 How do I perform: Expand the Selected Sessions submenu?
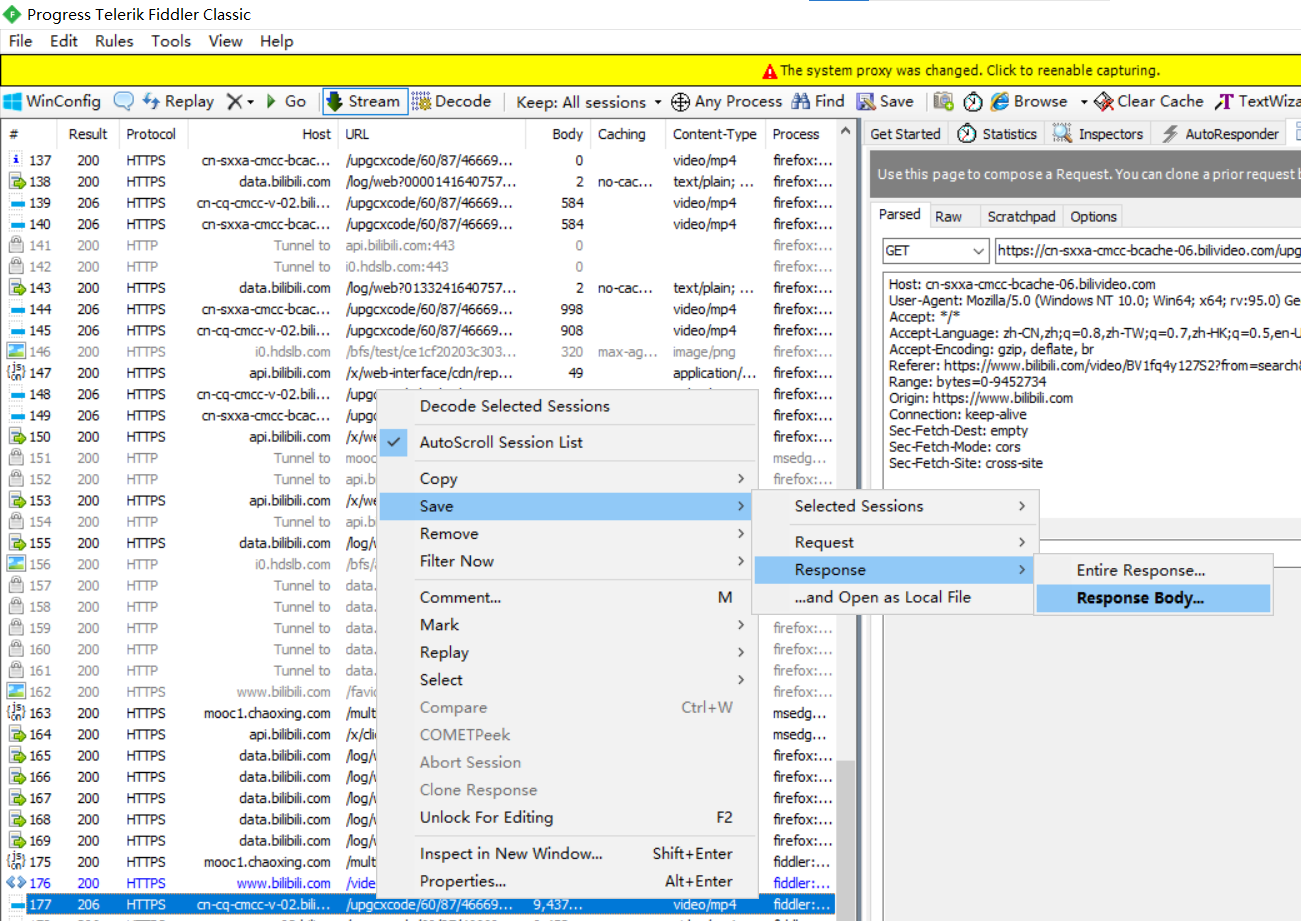[896, 506]
